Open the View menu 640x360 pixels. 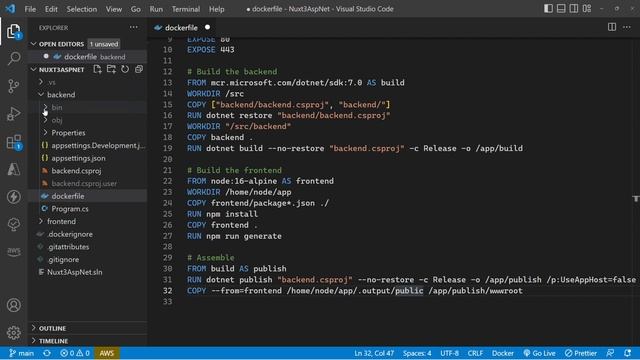[114, 9]
